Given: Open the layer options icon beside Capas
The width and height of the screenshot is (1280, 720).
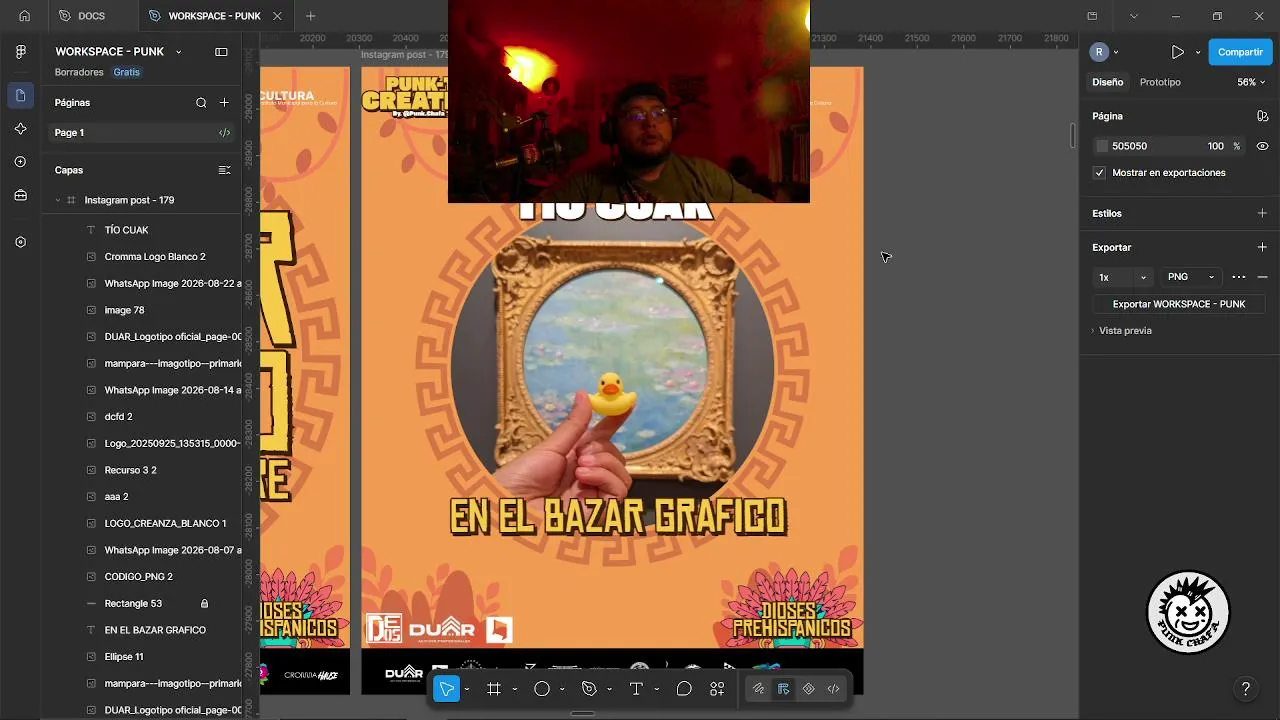Looking at the screenshot, I should [x=224, y=170].
